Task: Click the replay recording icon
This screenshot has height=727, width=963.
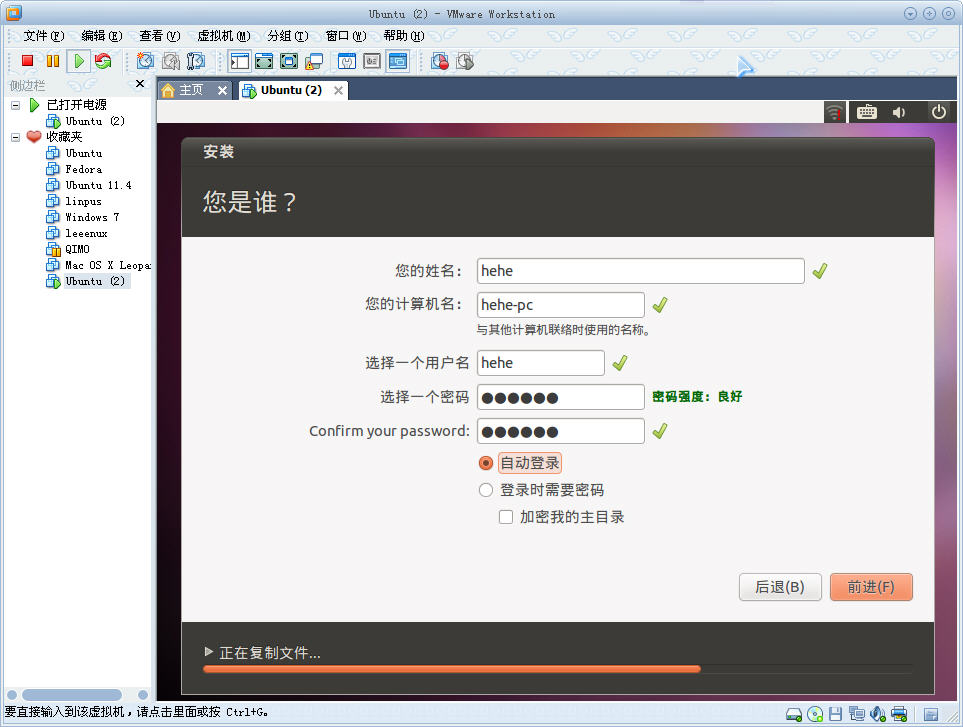Action: (x=465, y=61)
